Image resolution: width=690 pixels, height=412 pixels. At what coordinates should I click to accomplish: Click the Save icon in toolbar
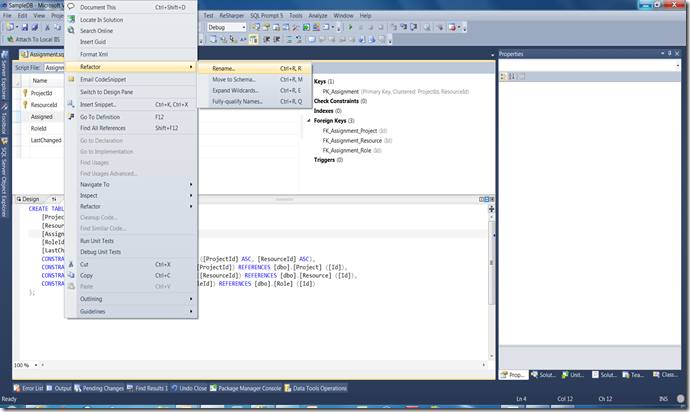coord(25,27)
